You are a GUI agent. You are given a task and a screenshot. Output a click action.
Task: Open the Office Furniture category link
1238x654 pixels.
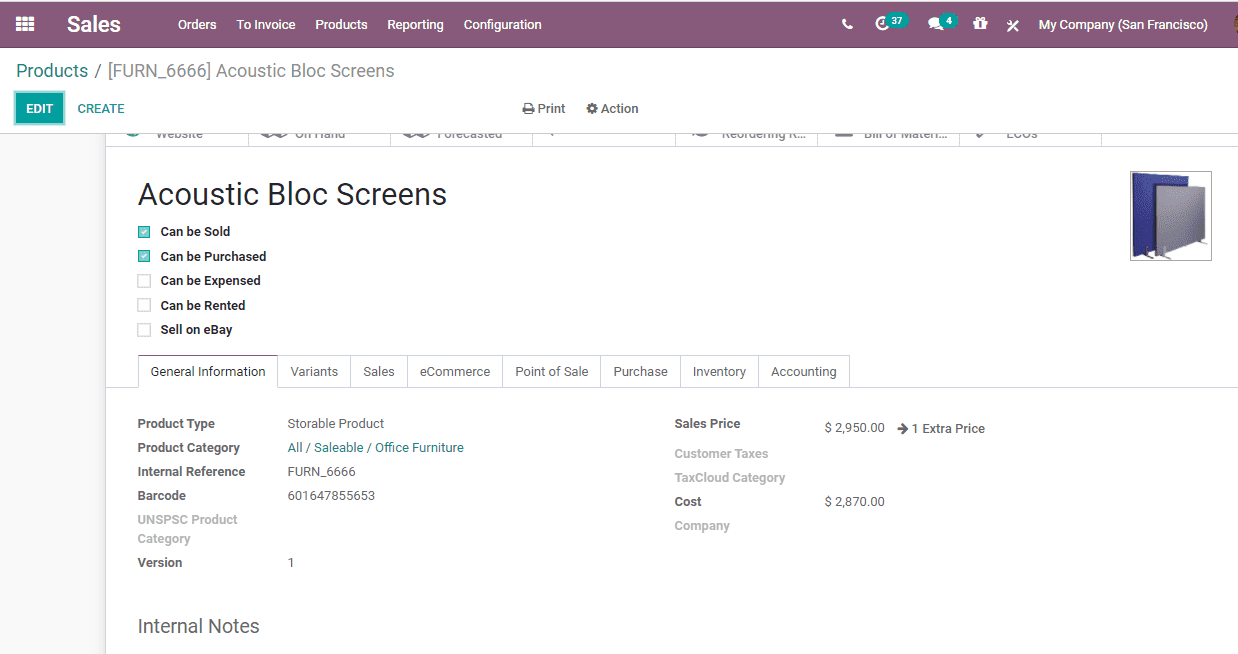point(419,448)
